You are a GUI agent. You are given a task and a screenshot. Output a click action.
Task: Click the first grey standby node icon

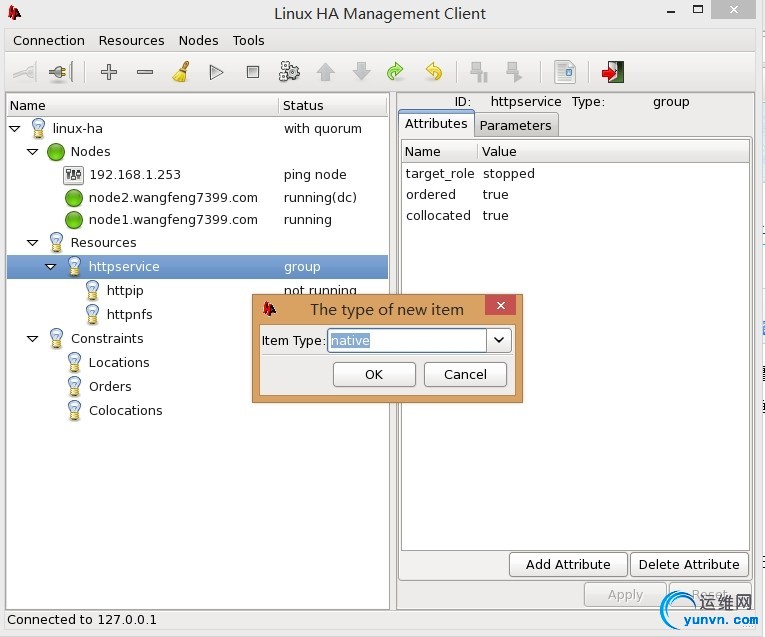479,72
